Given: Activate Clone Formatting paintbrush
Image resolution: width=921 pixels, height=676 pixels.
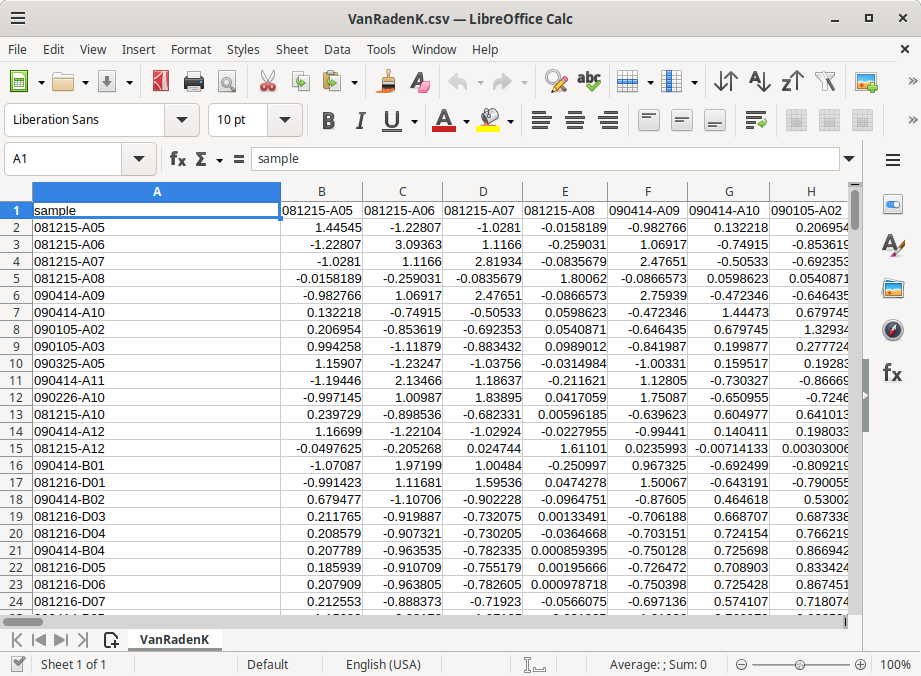Looking at the screenshot, I should pyautogui.click(x=387, y=82).
